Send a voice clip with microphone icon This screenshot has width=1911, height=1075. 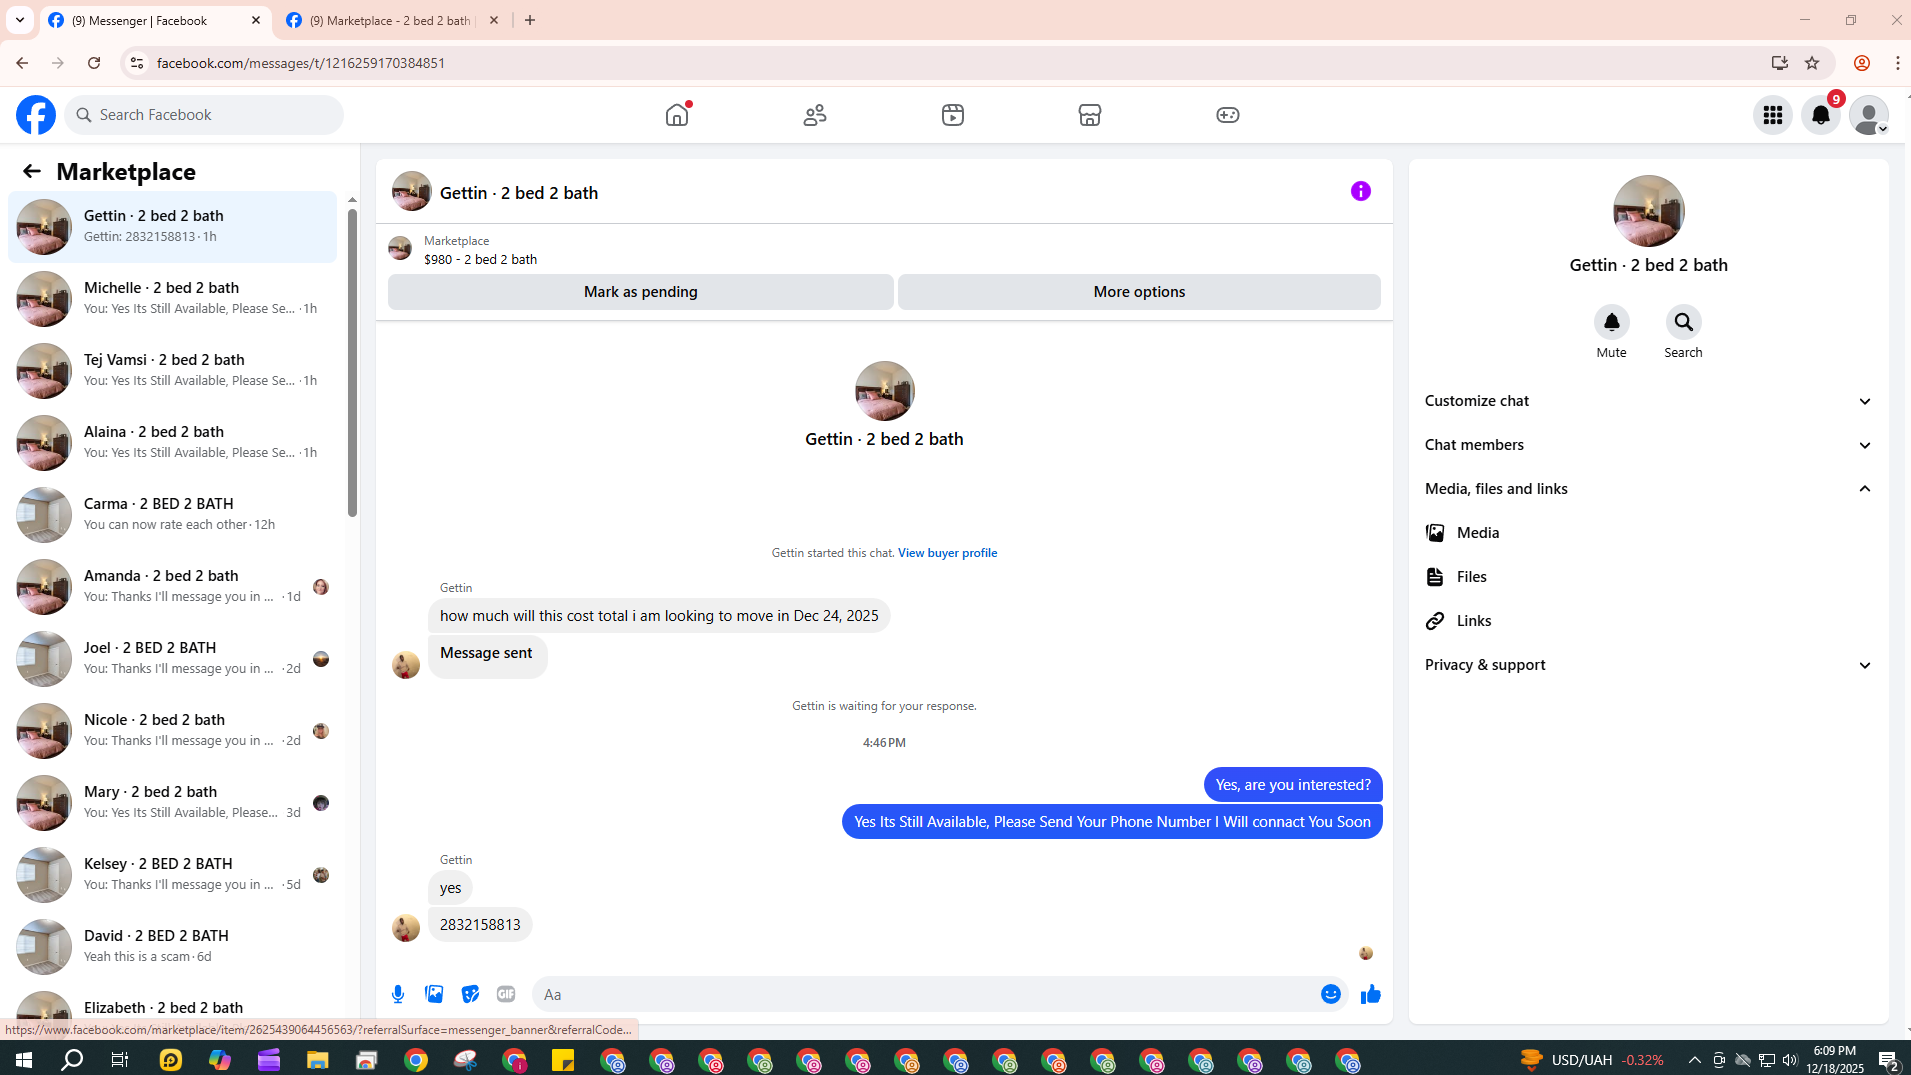point(398,994)
